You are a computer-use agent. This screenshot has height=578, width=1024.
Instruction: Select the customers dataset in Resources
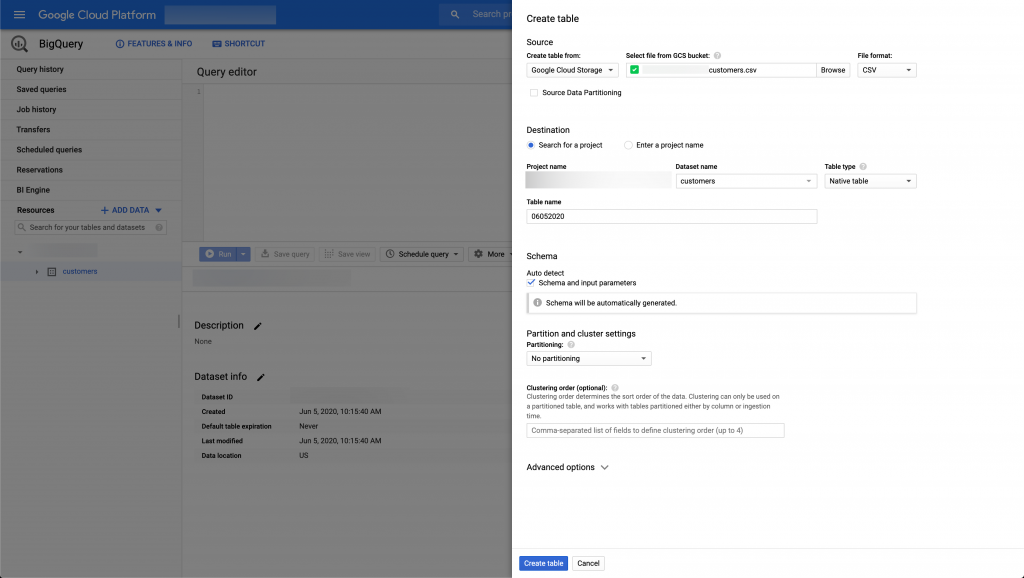(80, 272)
